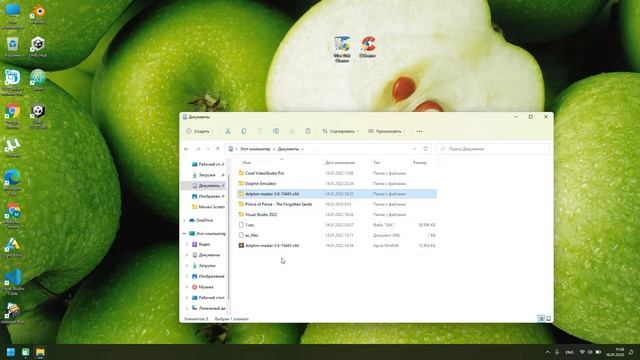The image size is (640, 360).
Task: Open the Создать dropdown
Action: 199,131
